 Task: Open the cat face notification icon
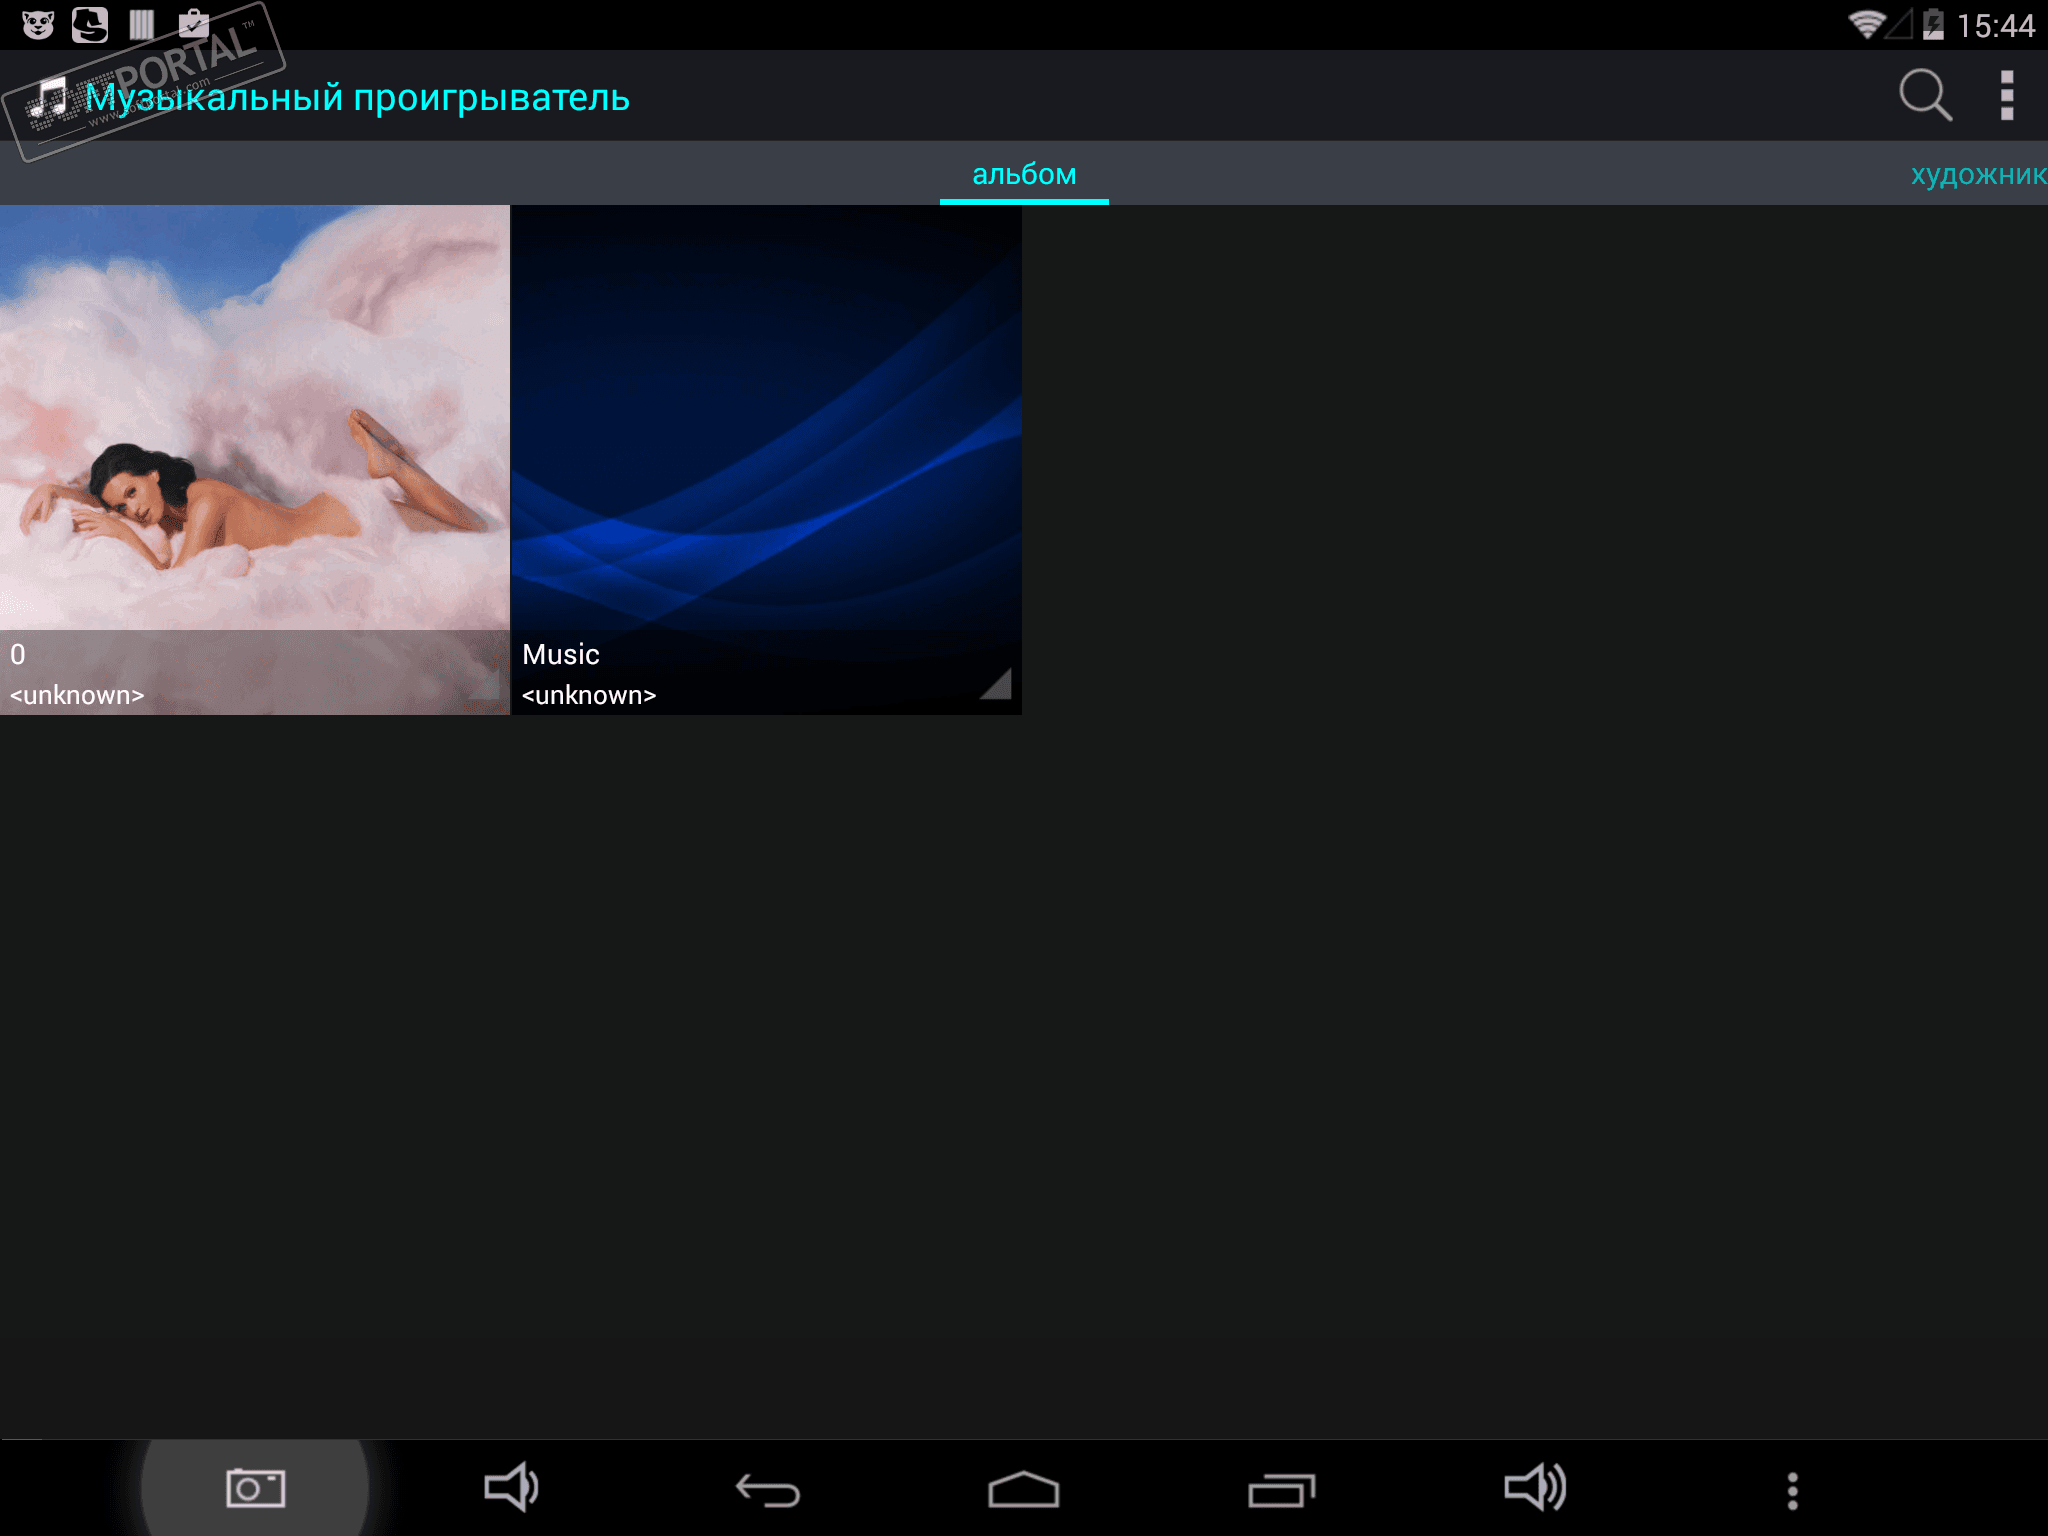[x=38, y=24]
